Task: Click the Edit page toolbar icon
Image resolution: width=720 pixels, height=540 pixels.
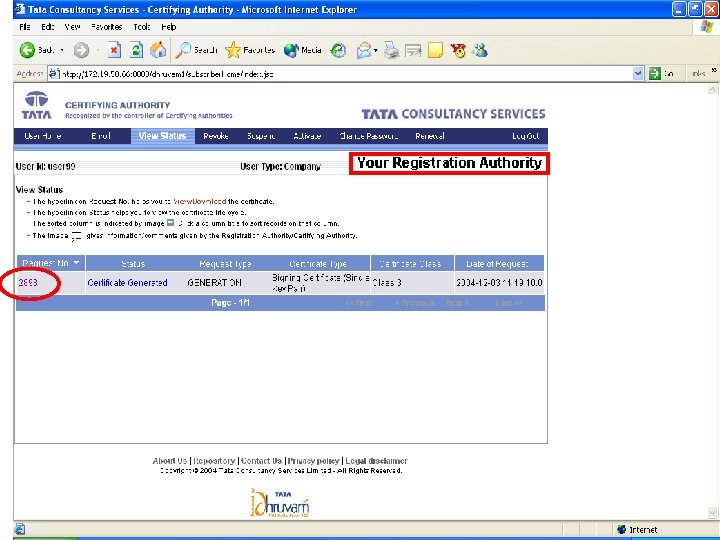Action: coord(413,50)
